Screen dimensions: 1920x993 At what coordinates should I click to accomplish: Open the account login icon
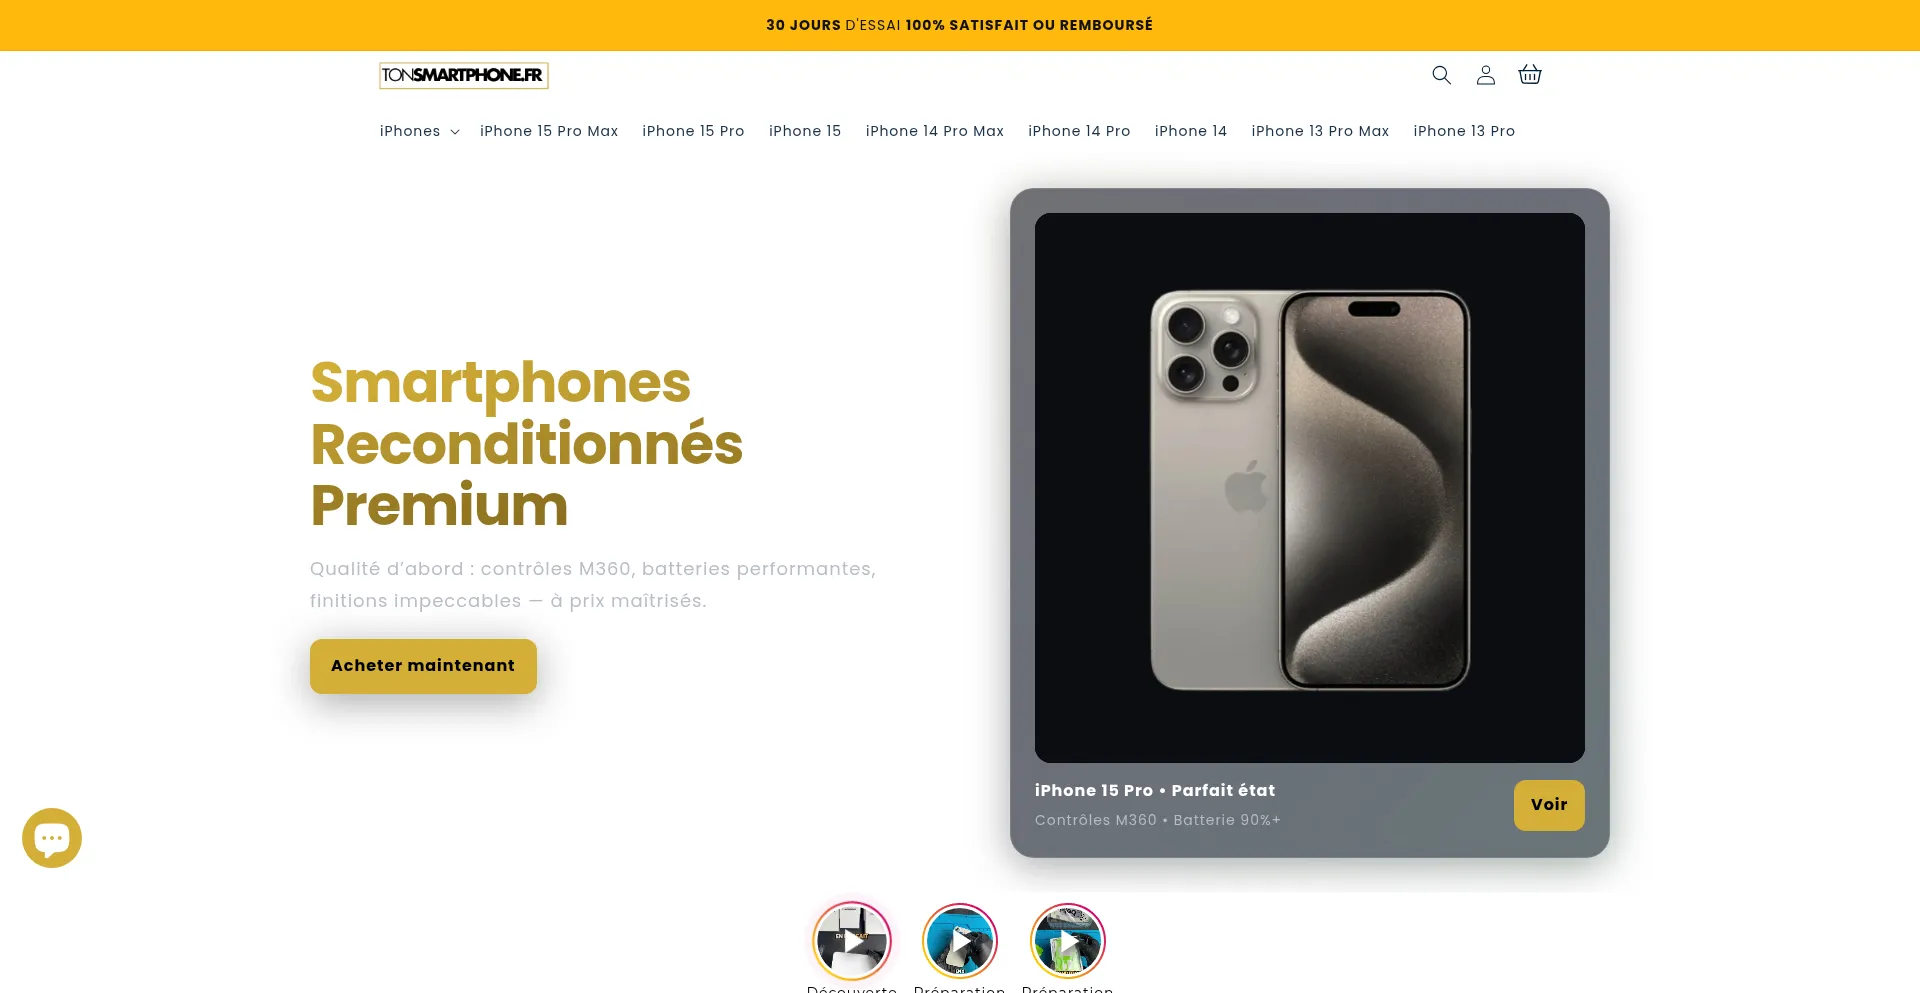click(x=1486, y=75)
